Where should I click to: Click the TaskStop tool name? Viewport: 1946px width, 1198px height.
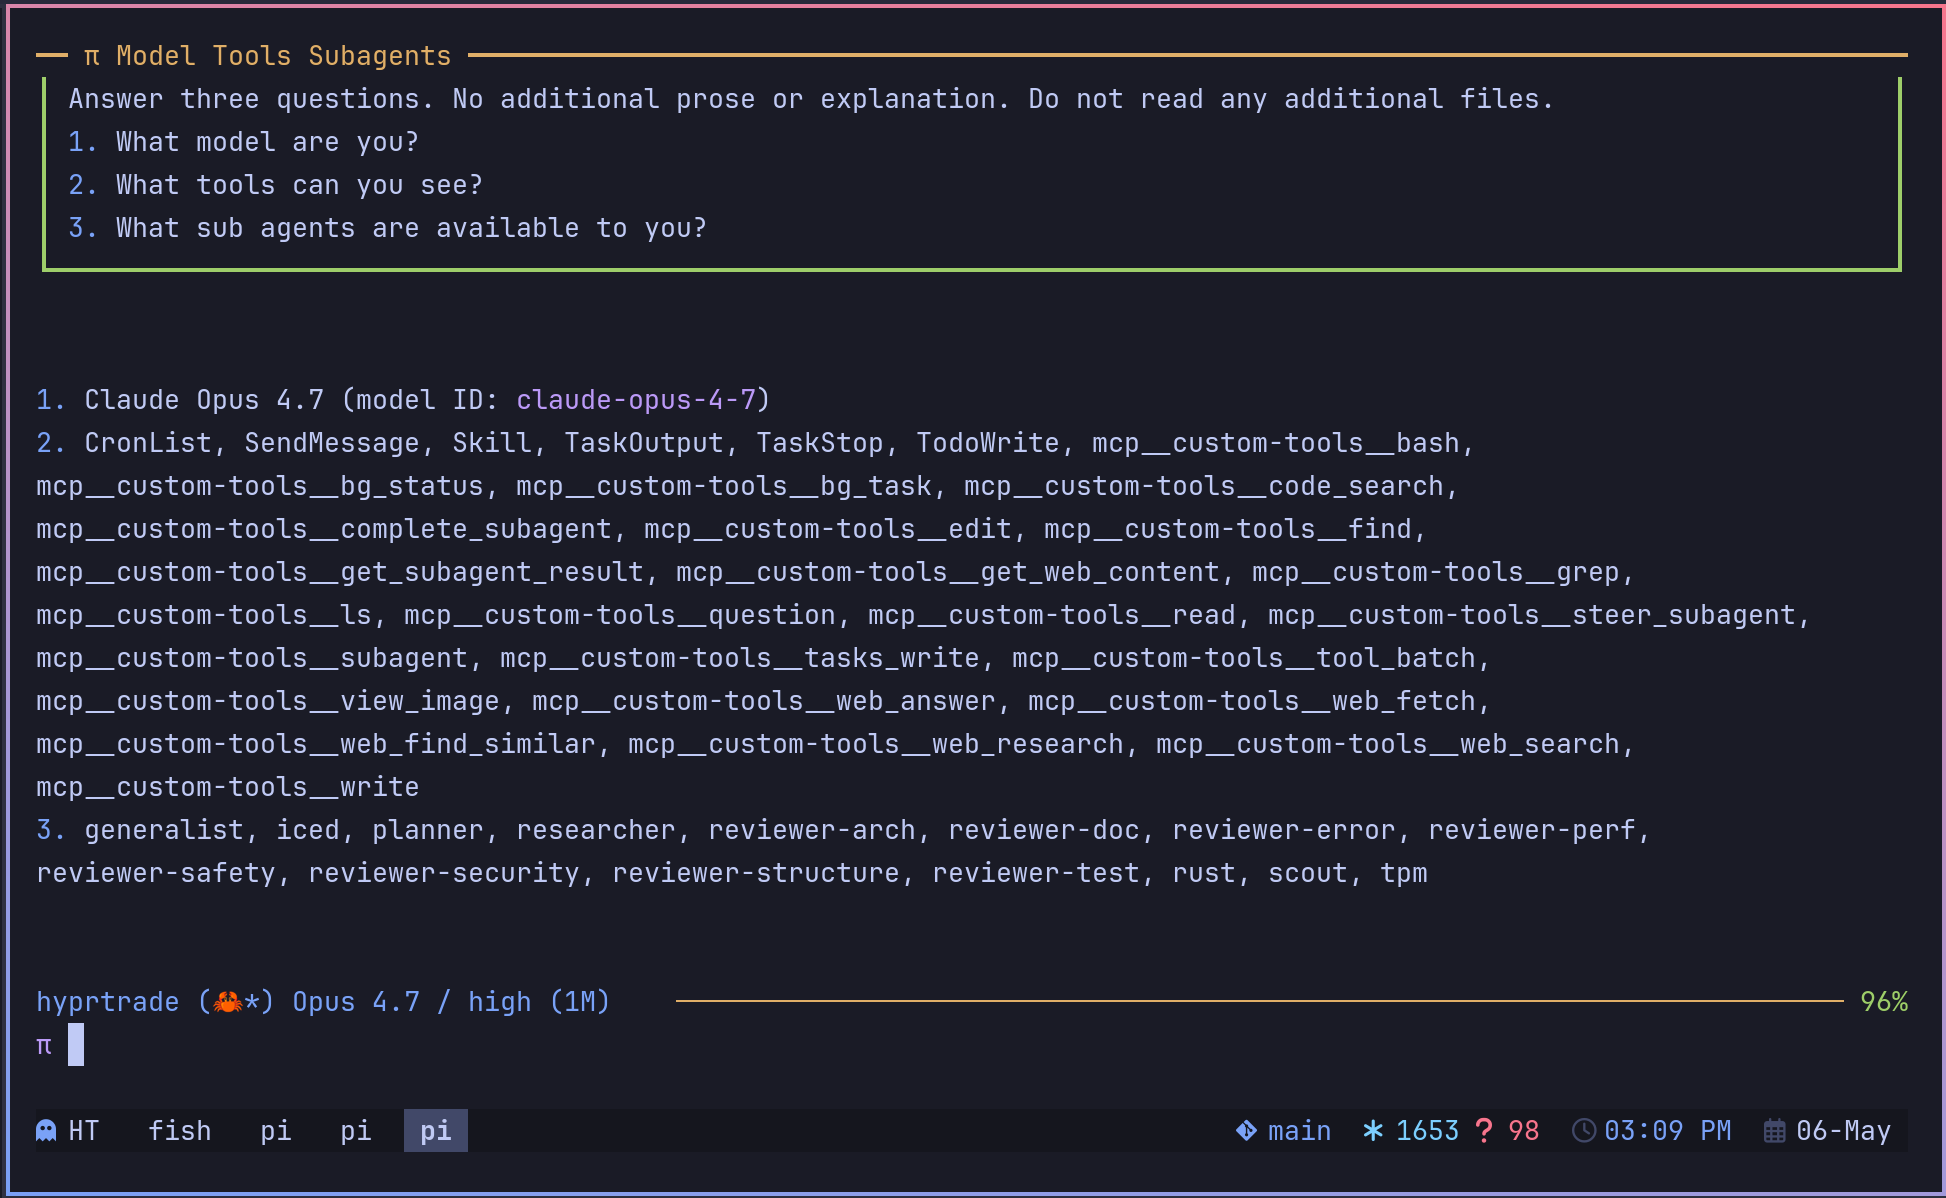820,443
